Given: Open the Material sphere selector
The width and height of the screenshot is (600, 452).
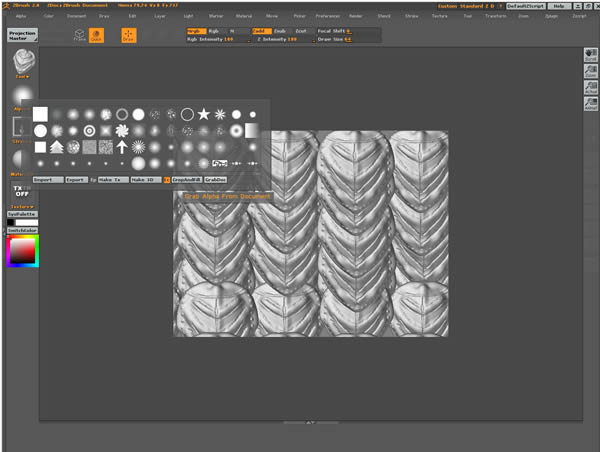Looking at the screenshot, I should pos(18,160).
